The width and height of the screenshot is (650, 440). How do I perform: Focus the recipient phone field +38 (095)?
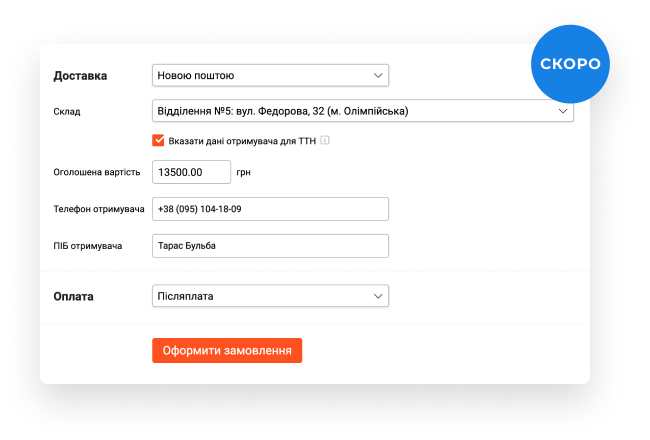coord(270,209)
